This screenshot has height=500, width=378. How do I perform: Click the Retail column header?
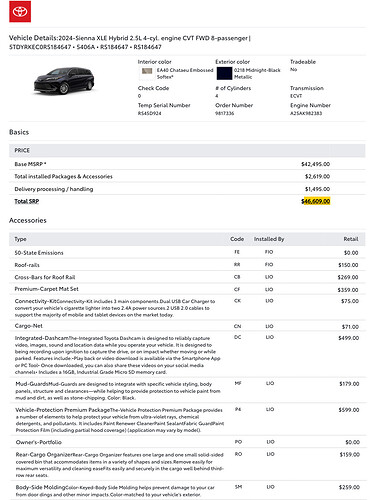351,239
